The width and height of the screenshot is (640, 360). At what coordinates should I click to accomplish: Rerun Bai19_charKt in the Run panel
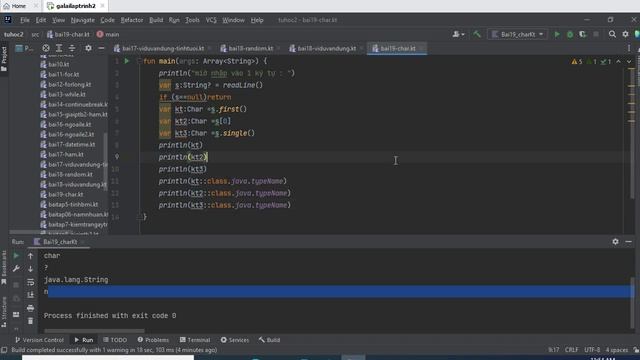pyautogui.click(x=16, y=256)
